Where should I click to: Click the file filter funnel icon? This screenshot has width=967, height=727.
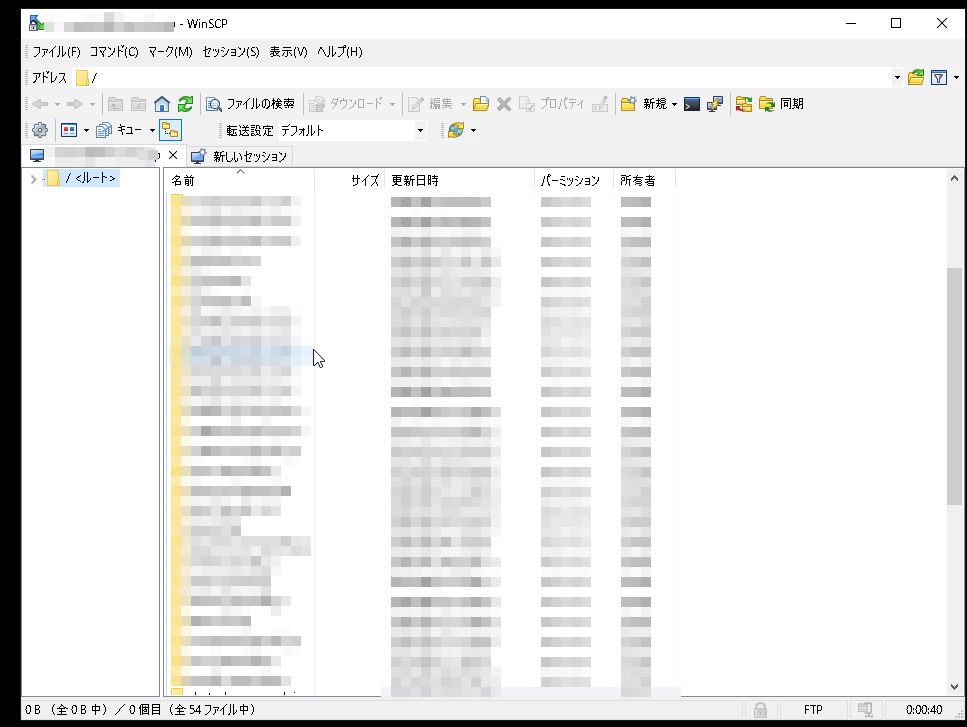(939, 78)
